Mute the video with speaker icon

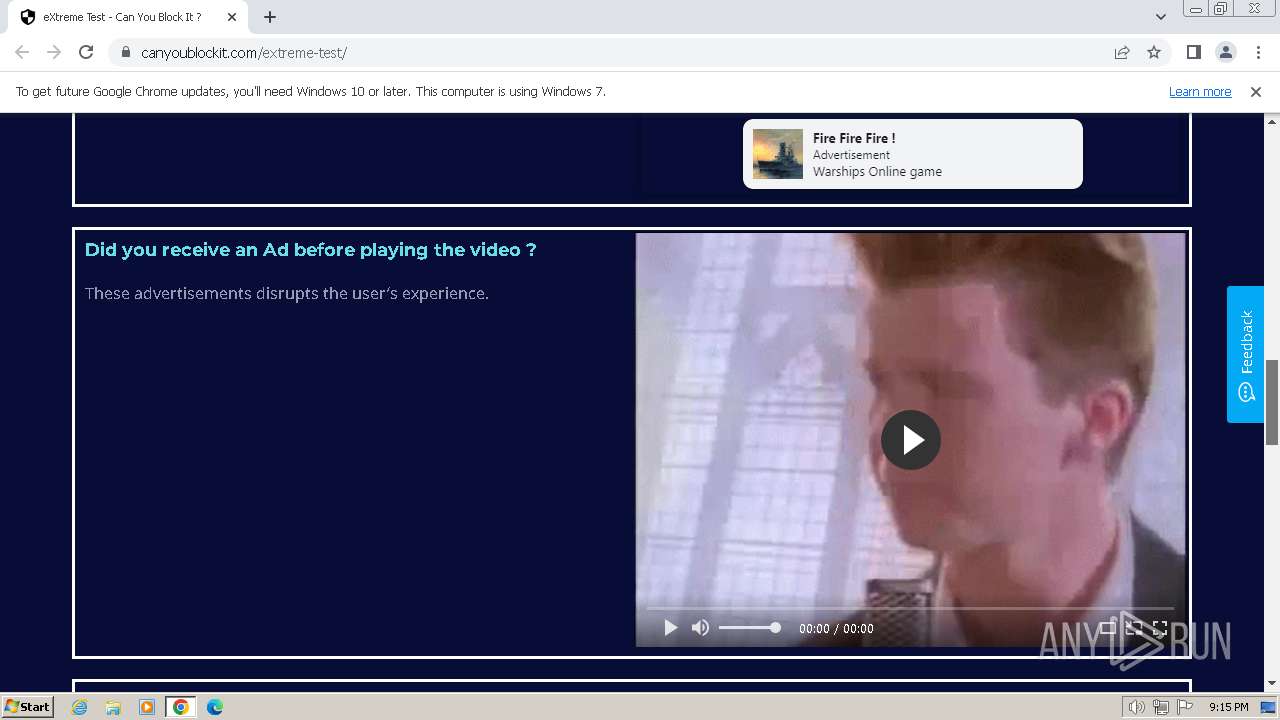[x=700, y=628]
